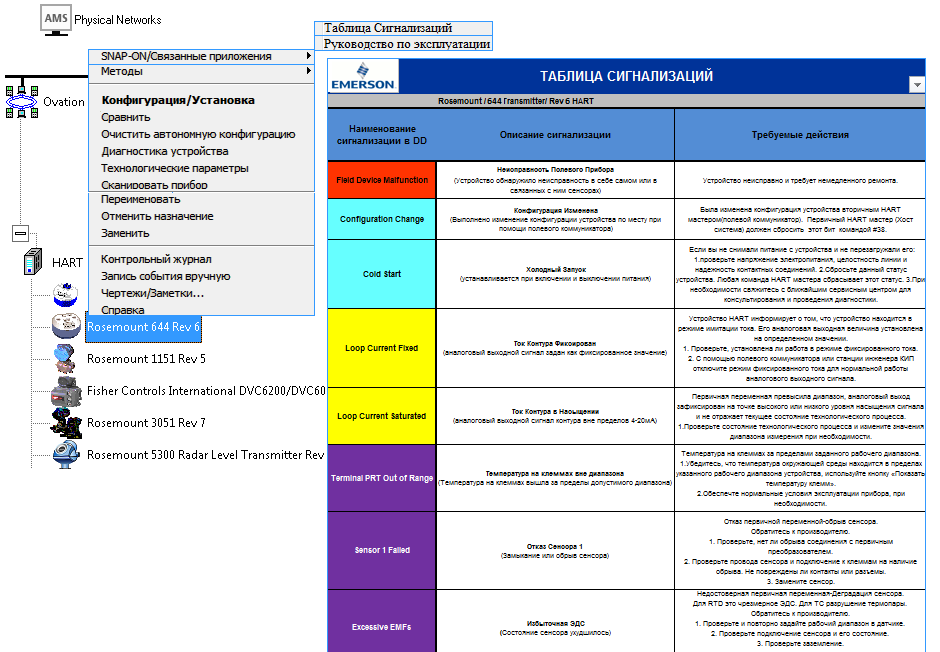Select the Ovation network icon
This screenshot has width=940, height=652.
coord(22,102)
